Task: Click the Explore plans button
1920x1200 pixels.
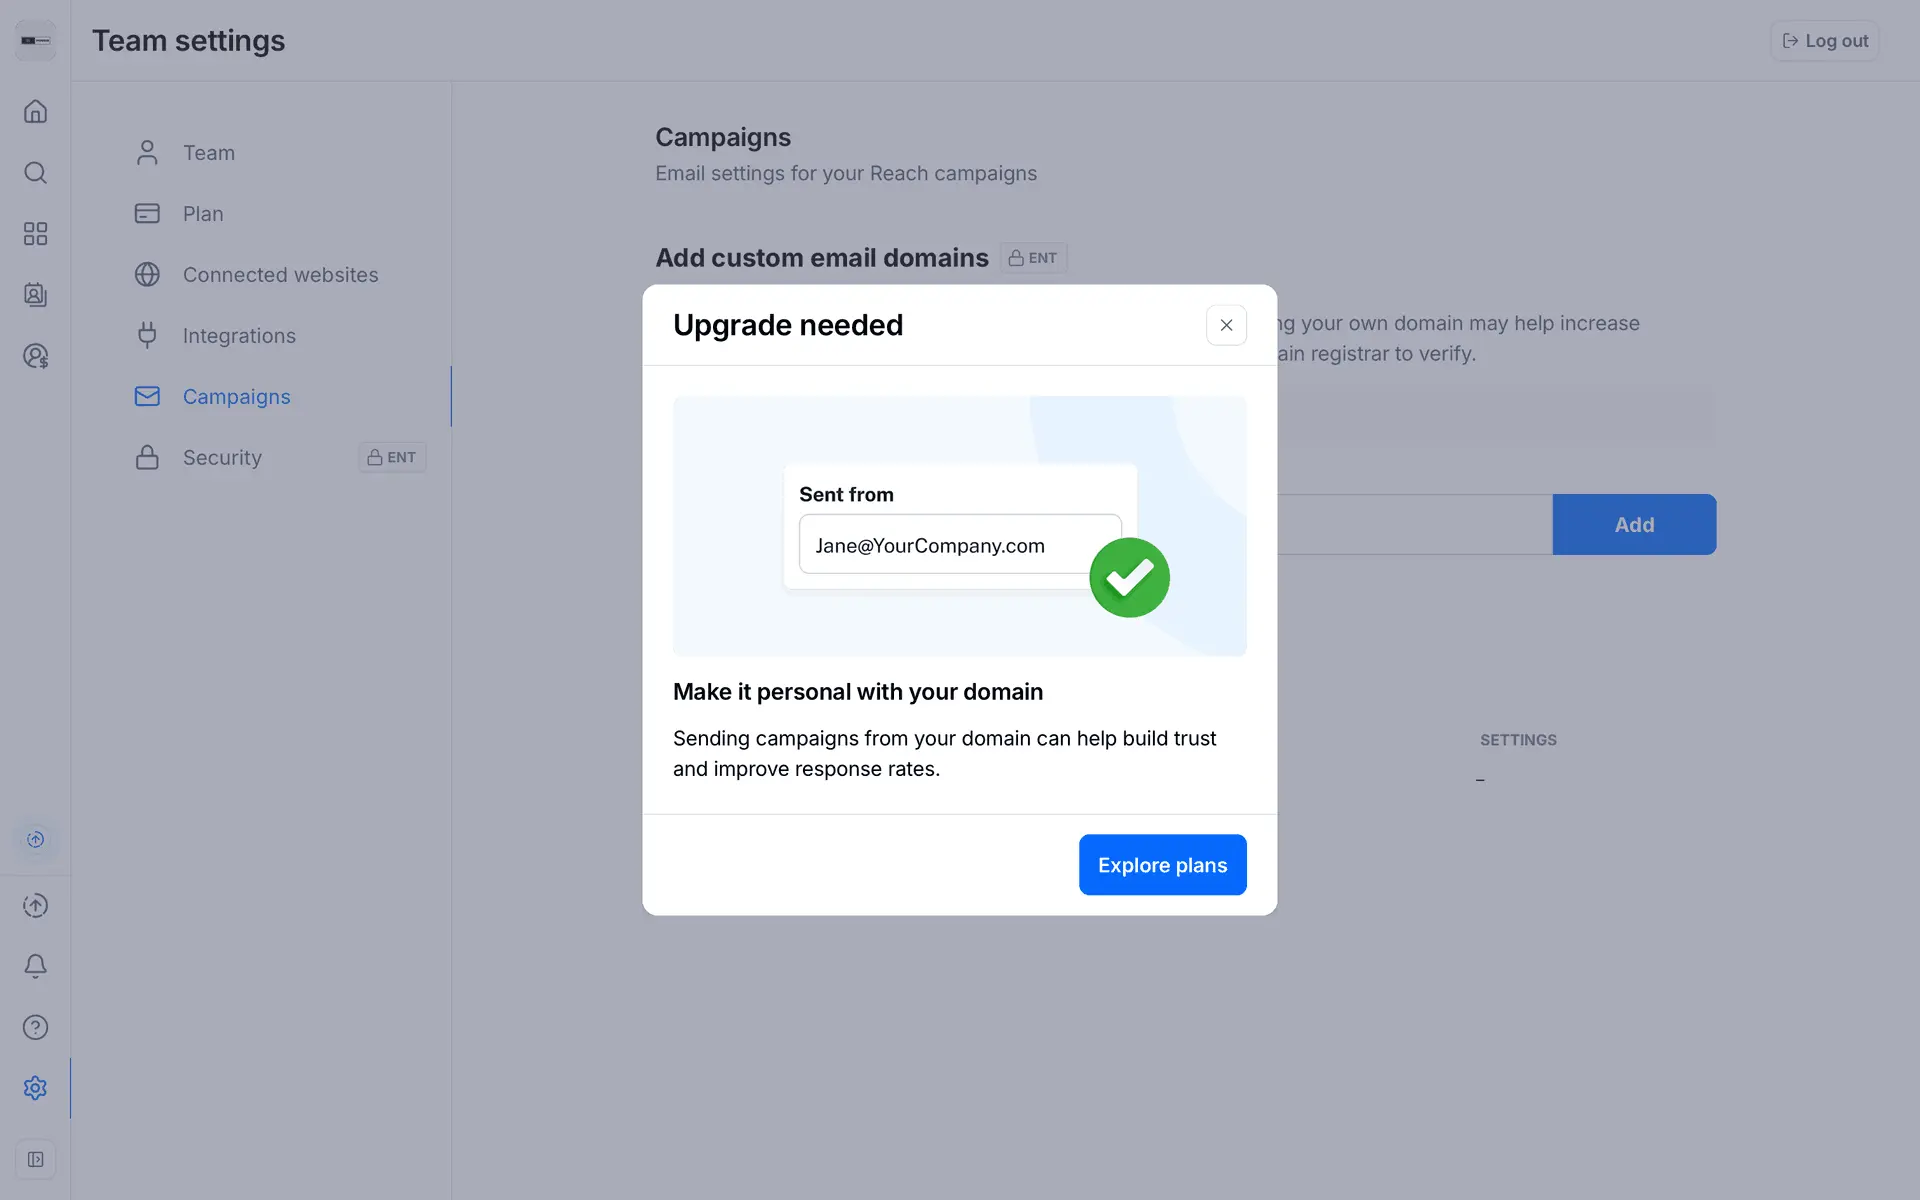Action: (1162, 865)
